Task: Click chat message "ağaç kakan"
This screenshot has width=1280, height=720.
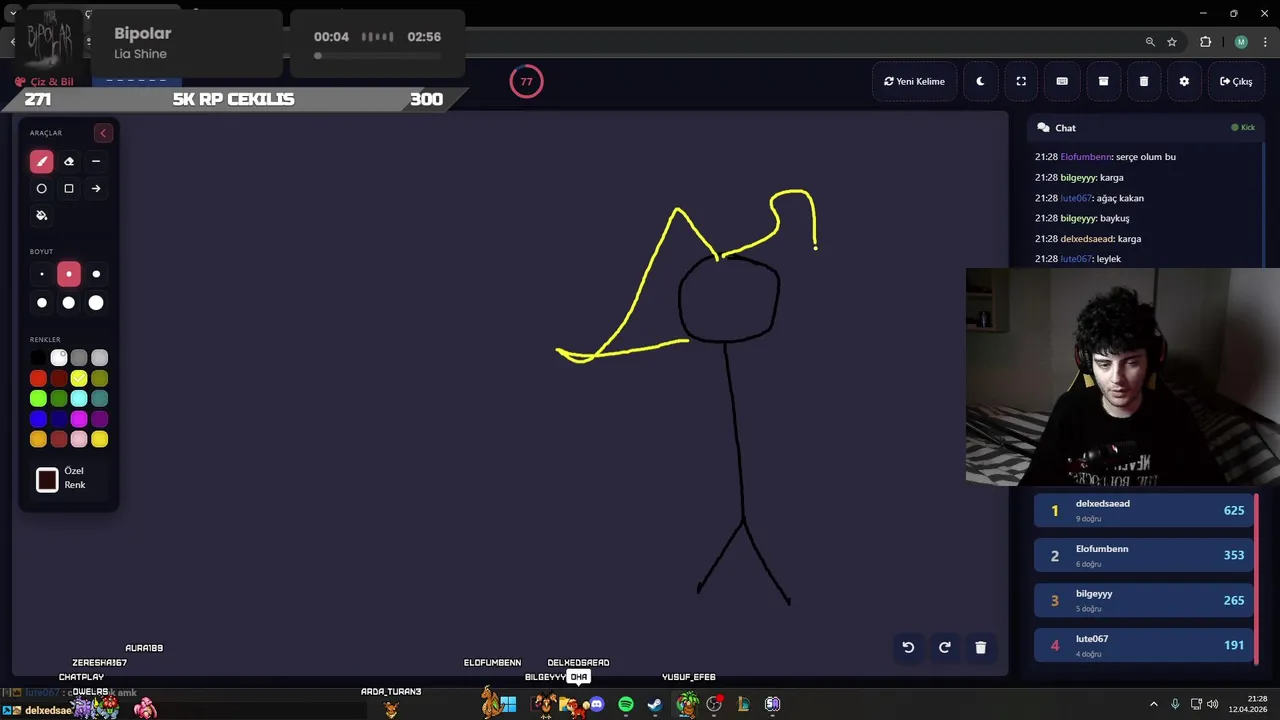Action: 1121,198
